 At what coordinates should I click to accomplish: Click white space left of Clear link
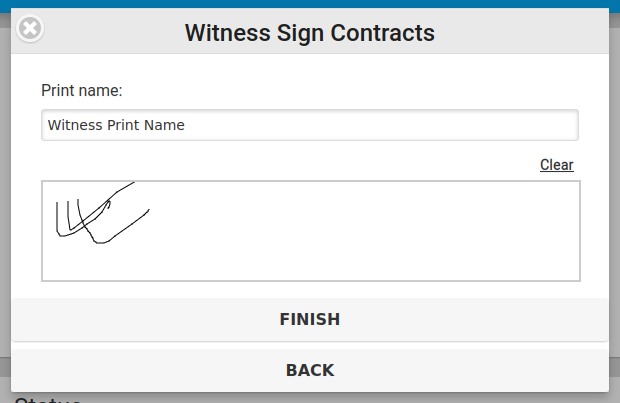300,165
